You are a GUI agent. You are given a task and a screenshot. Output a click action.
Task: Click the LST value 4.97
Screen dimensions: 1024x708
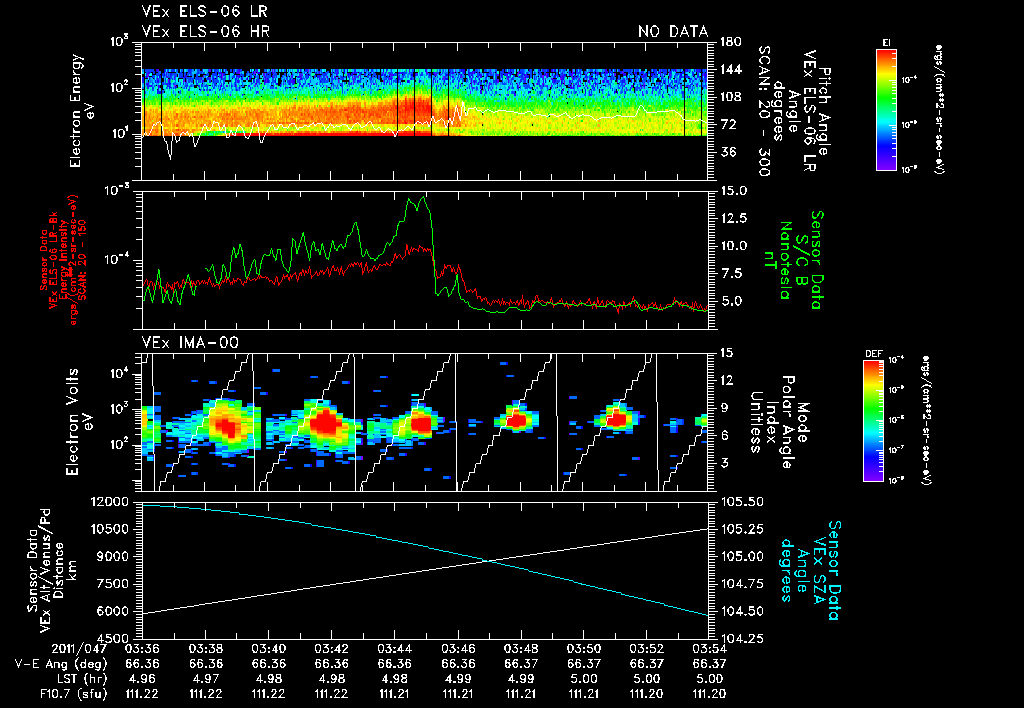tap(205, 679)
